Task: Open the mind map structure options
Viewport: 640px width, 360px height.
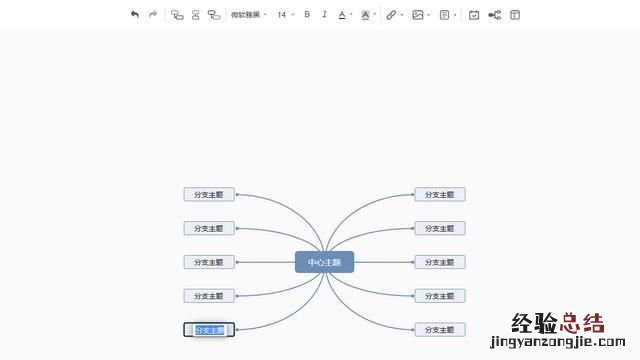Action: coord(495,15)
